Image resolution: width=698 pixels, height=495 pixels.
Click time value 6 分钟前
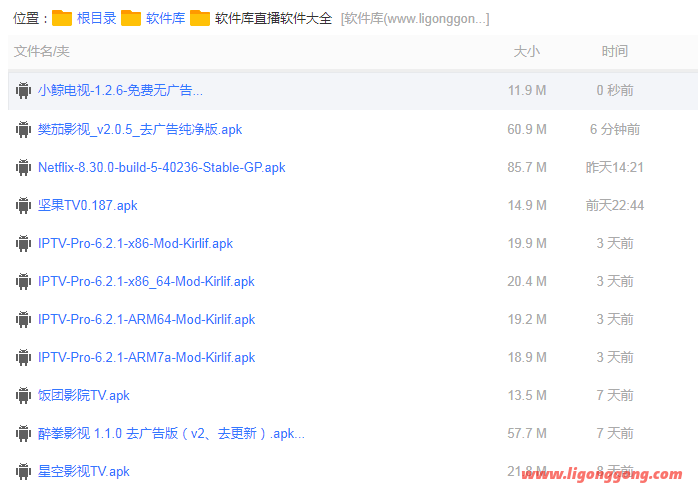point(615,129)
